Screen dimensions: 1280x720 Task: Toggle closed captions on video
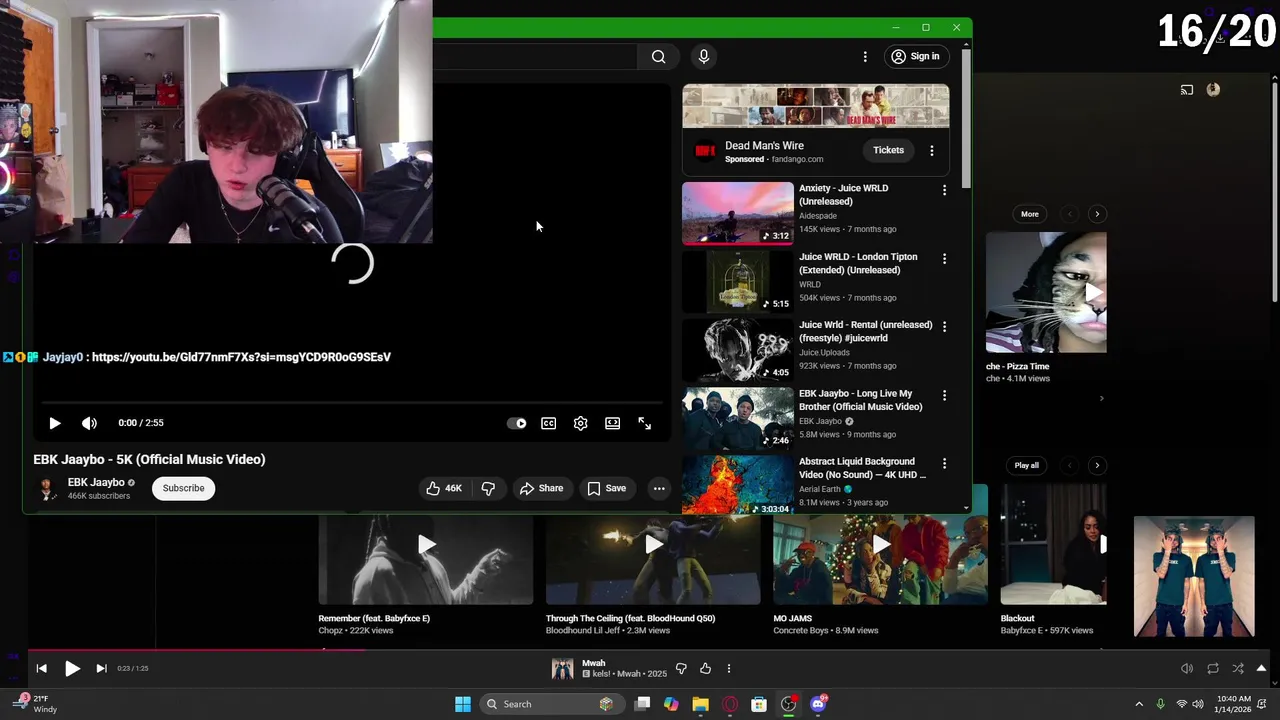pos(549,423)
